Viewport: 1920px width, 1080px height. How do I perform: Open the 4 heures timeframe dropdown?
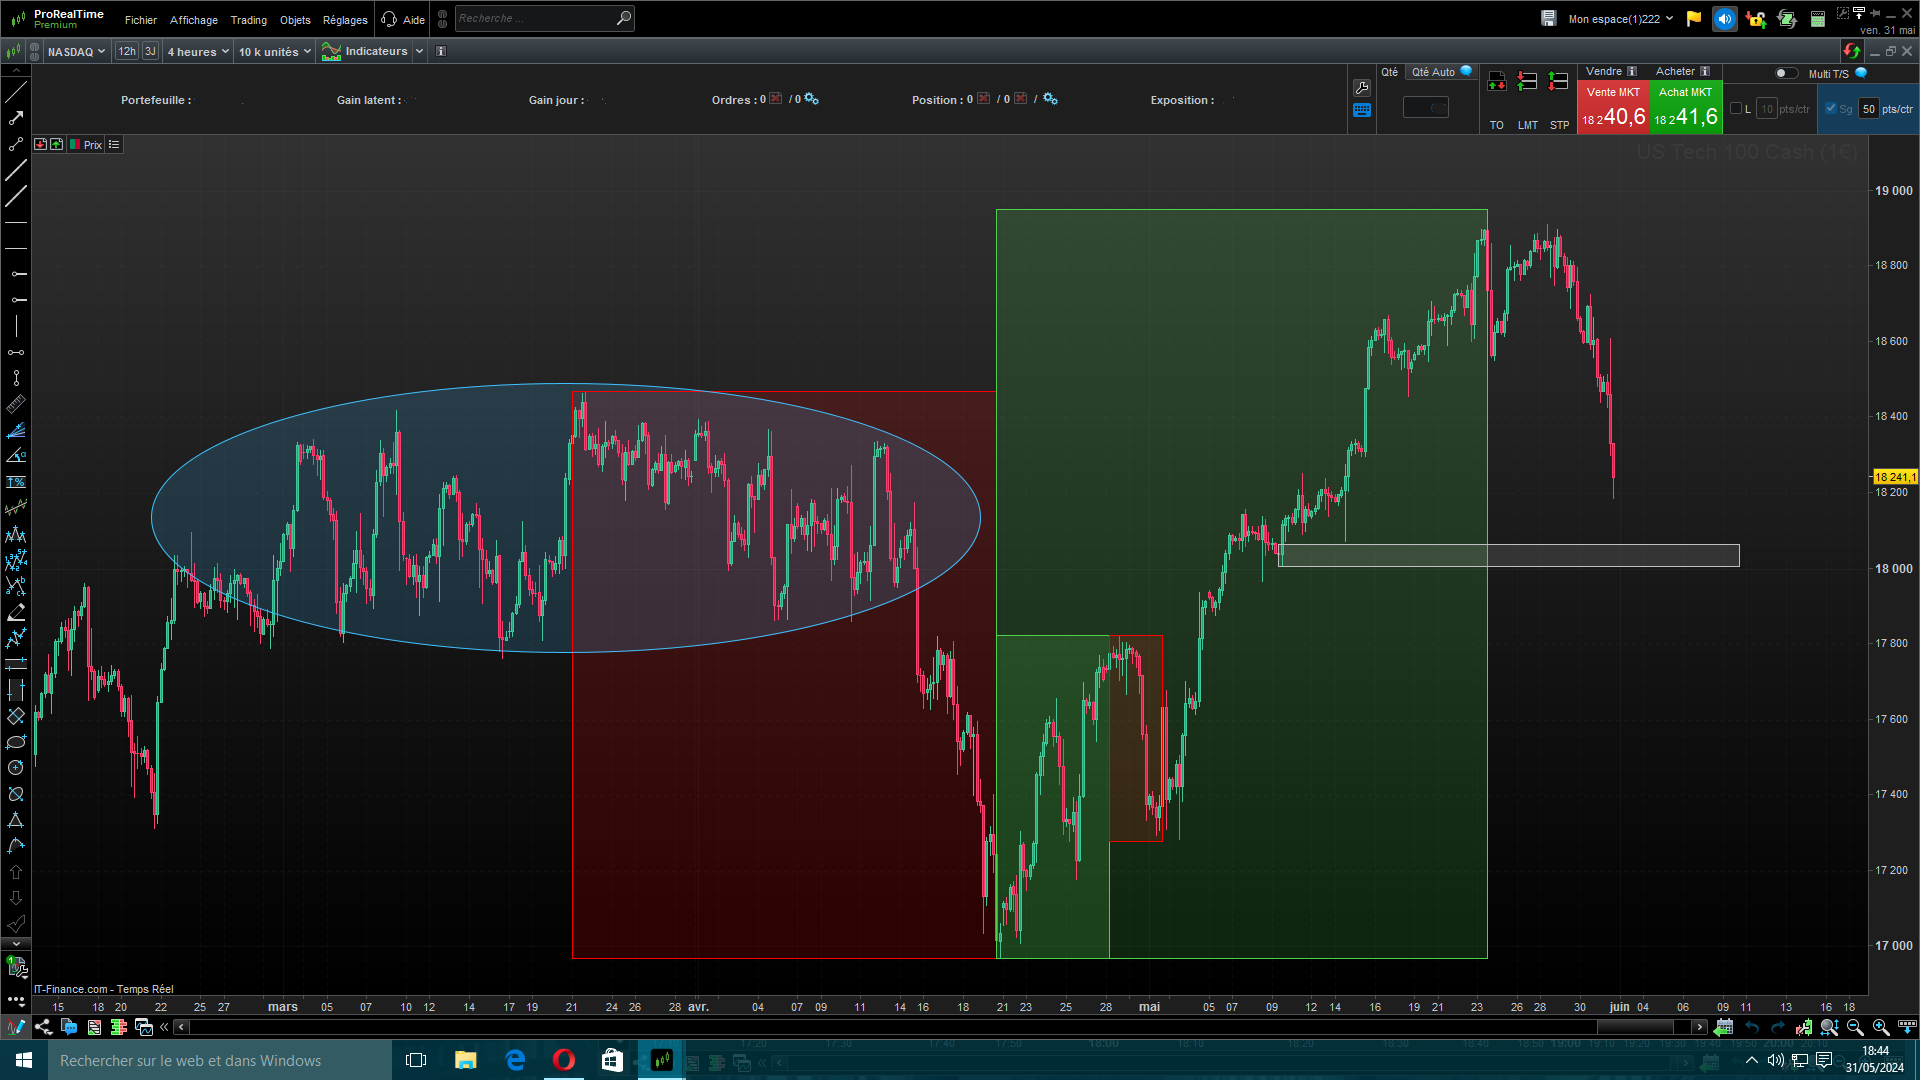point(198,52)
